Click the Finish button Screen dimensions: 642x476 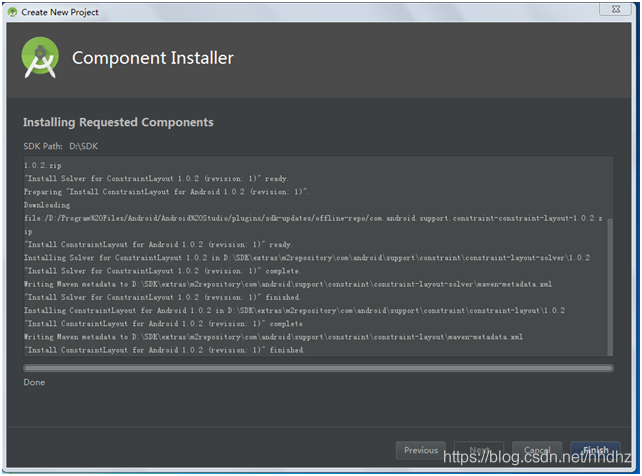click(x=595, y=450)
